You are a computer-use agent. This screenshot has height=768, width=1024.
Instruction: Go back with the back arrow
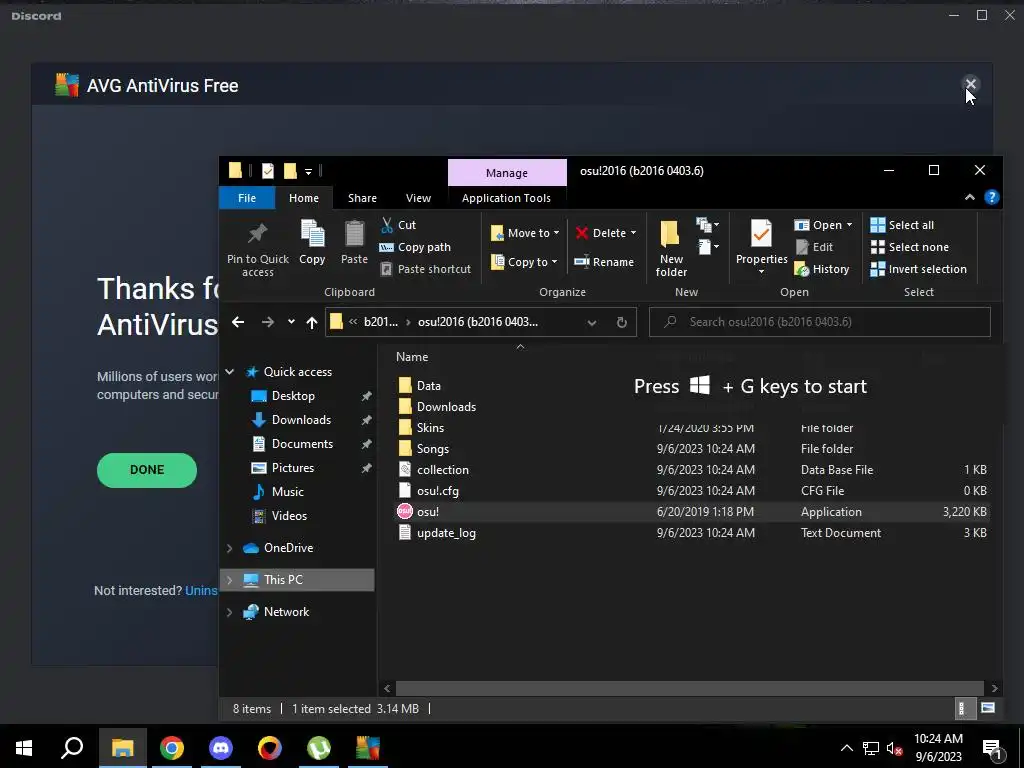238,322
